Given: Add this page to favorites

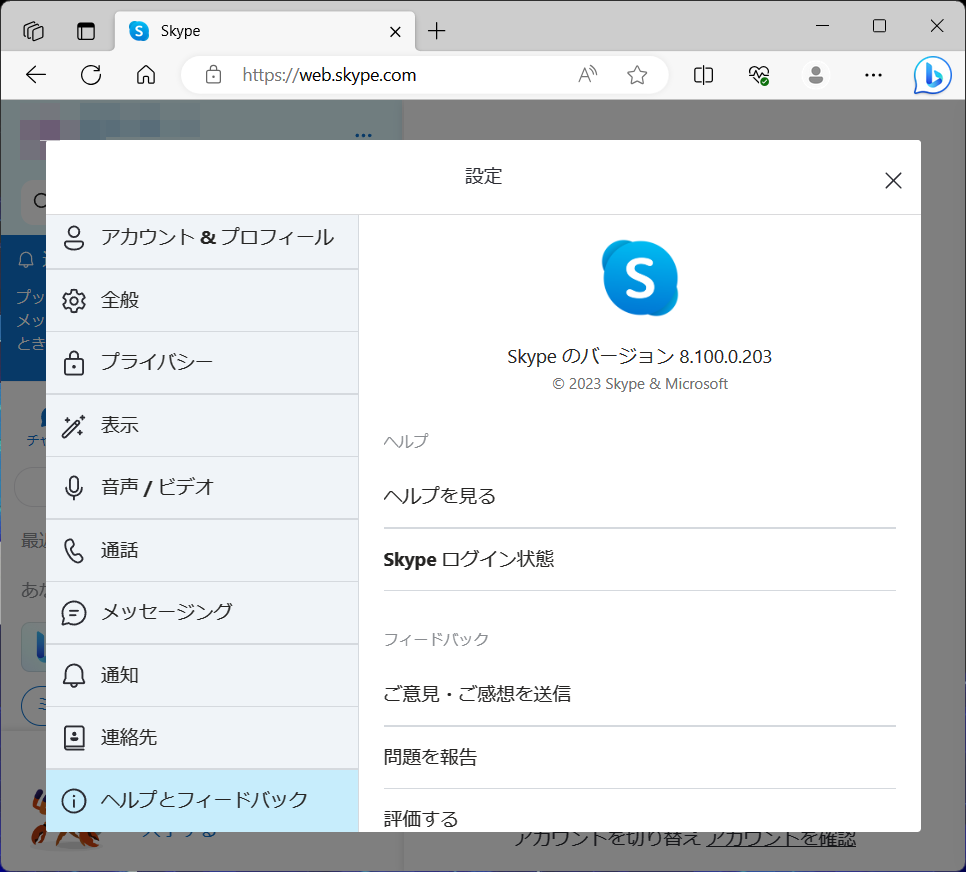Looking at the screenshot, I should point(637,75).
